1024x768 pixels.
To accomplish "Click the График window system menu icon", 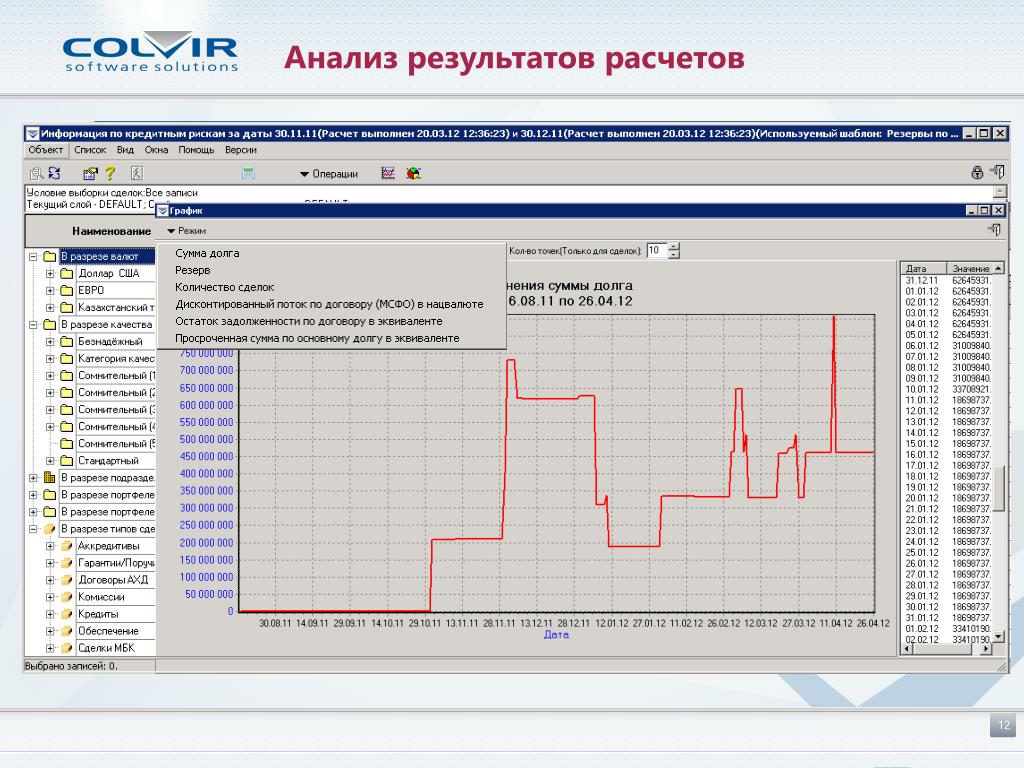I will (x=163, y=211).
